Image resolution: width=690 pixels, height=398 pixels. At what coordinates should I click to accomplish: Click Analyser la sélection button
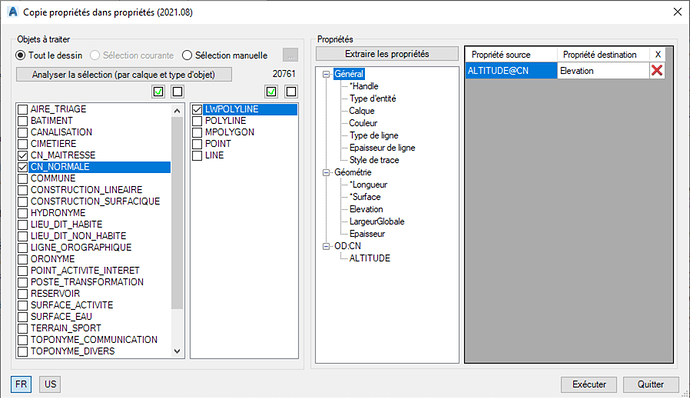coord(124,74)
